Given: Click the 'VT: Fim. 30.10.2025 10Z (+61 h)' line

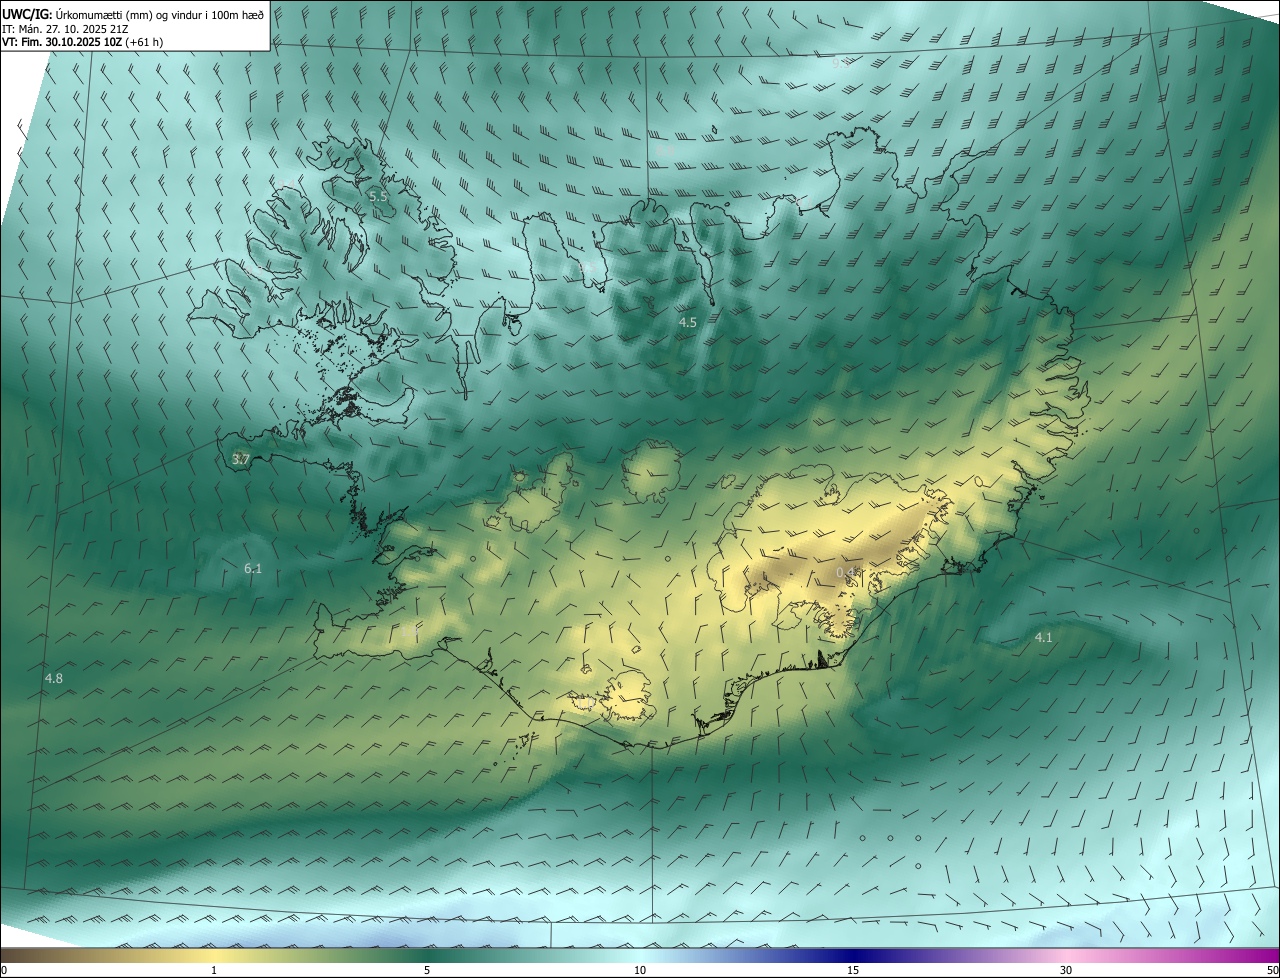Looking at the screenshot, I should click(83, 42).
